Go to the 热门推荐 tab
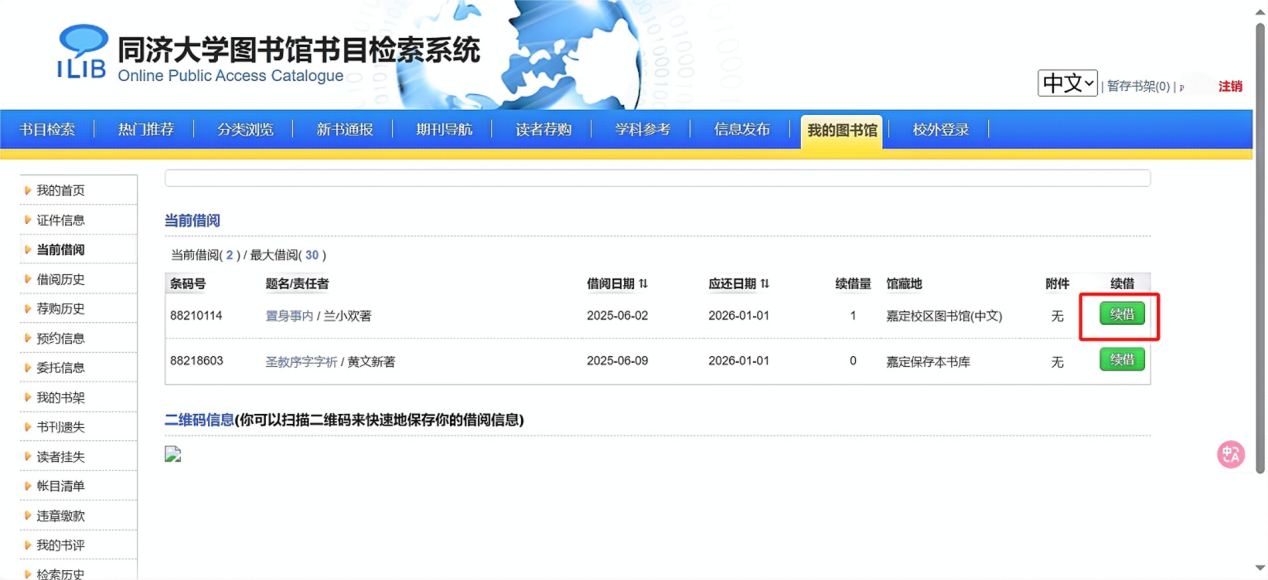The height and width of the screenshot is (580, 1268). (x=146, y=129)
